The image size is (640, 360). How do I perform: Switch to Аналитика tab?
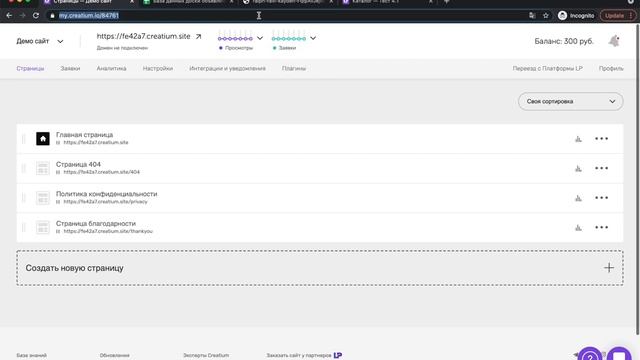111,69
